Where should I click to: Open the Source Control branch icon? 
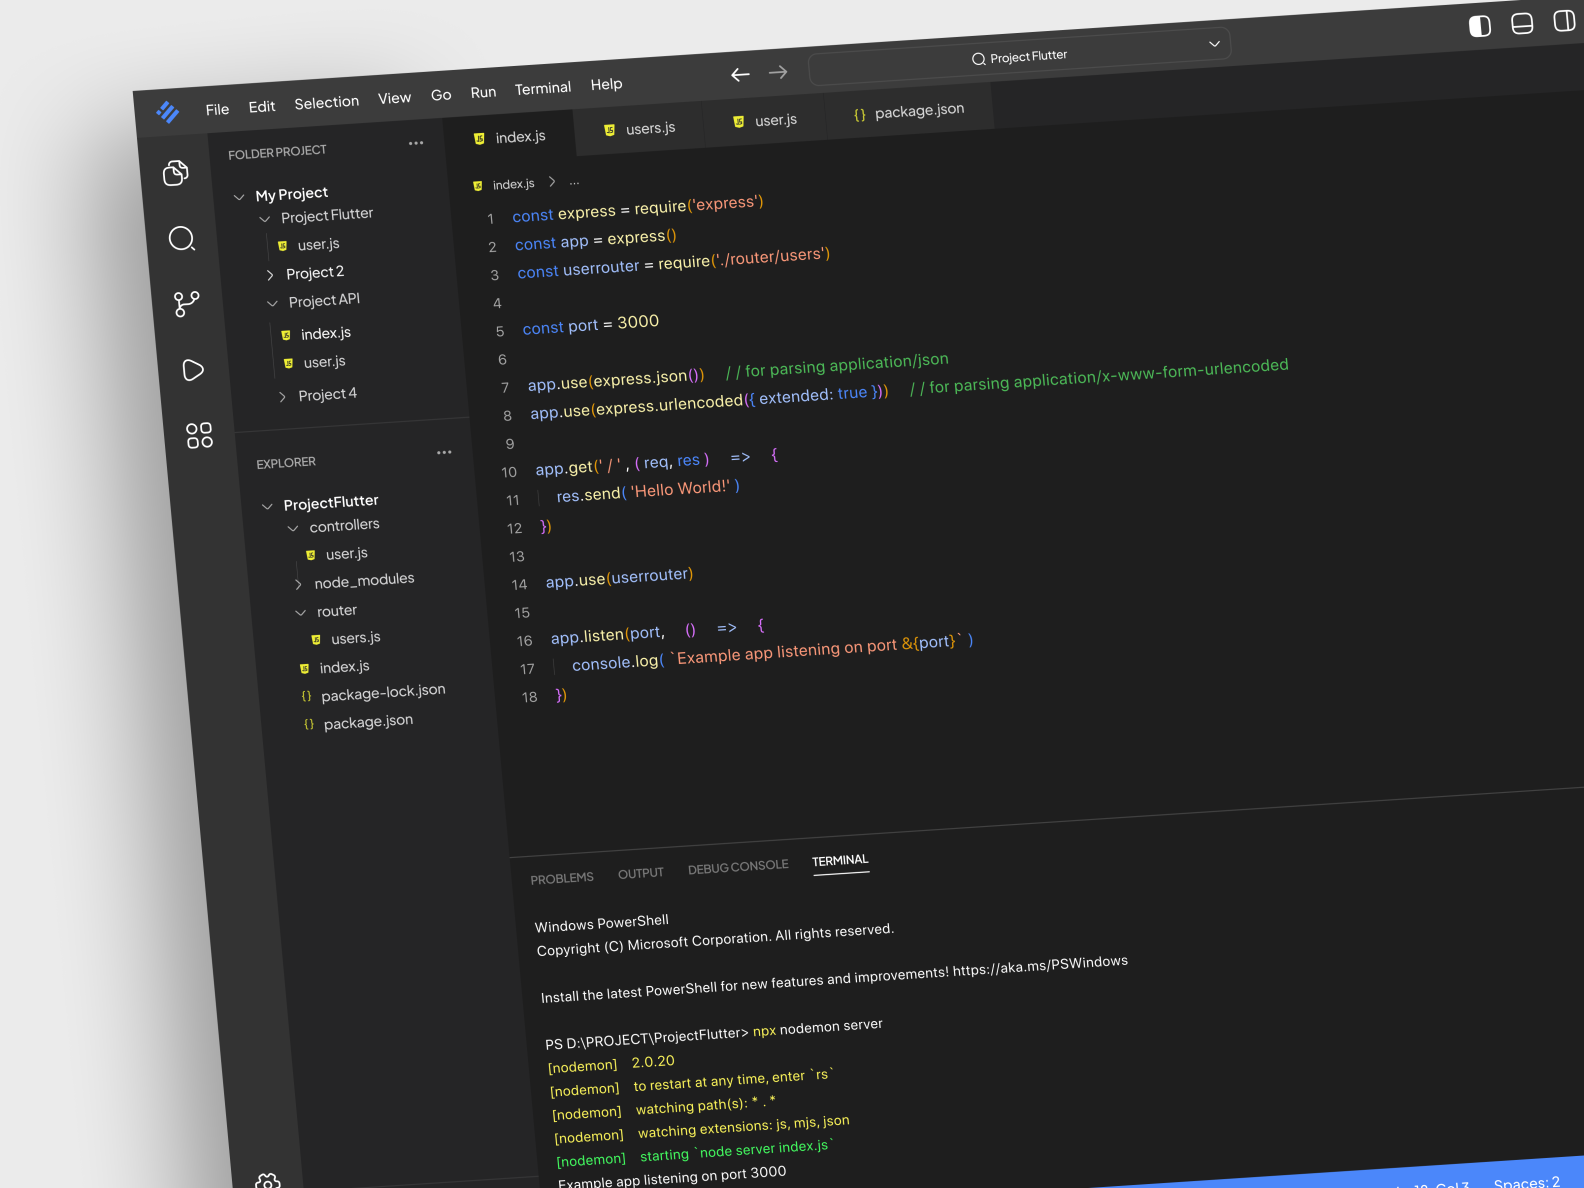[x=187, y=304]
